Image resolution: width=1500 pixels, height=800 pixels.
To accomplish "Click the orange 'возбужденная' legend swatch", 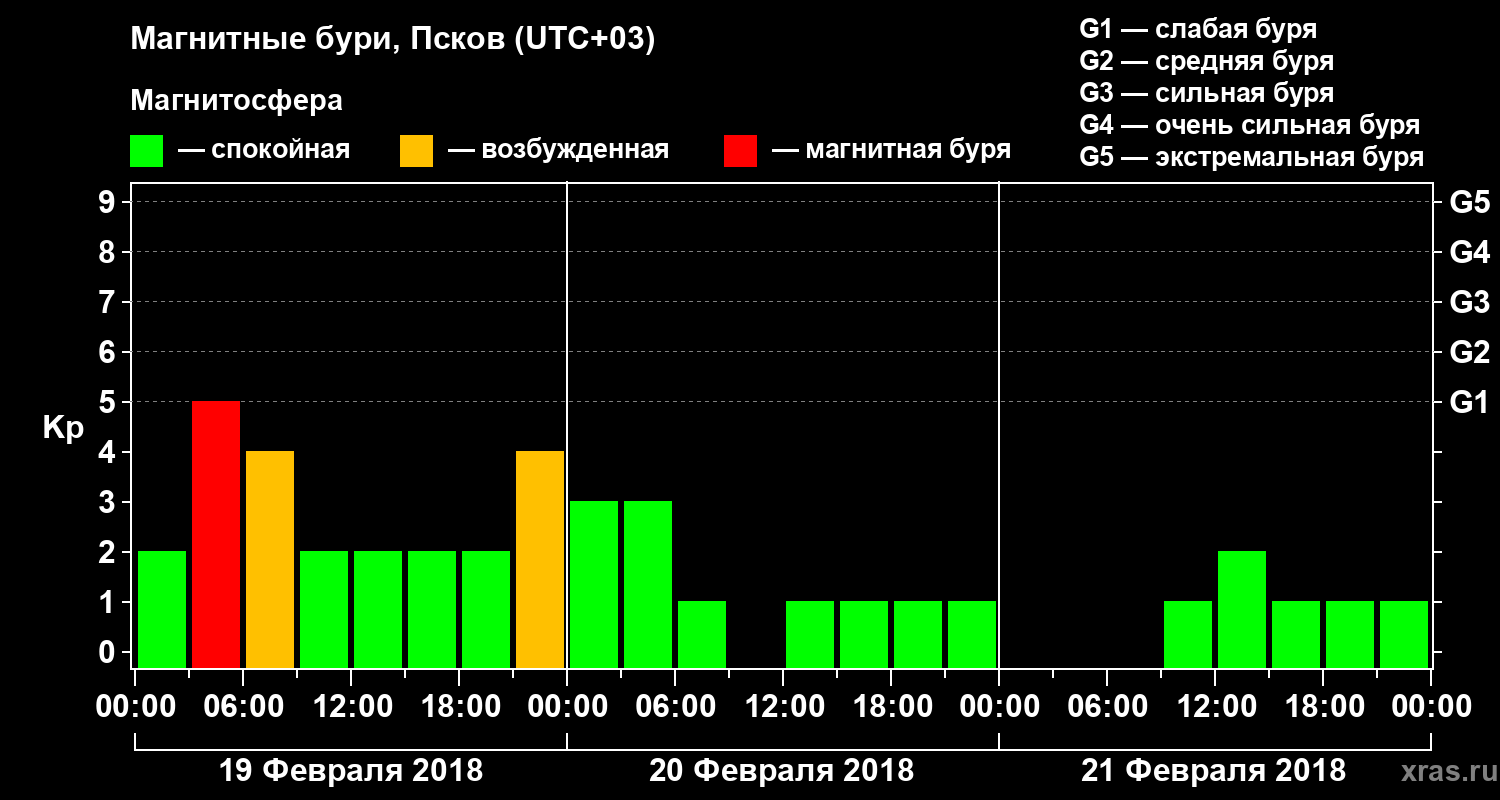I will point(416,151).
